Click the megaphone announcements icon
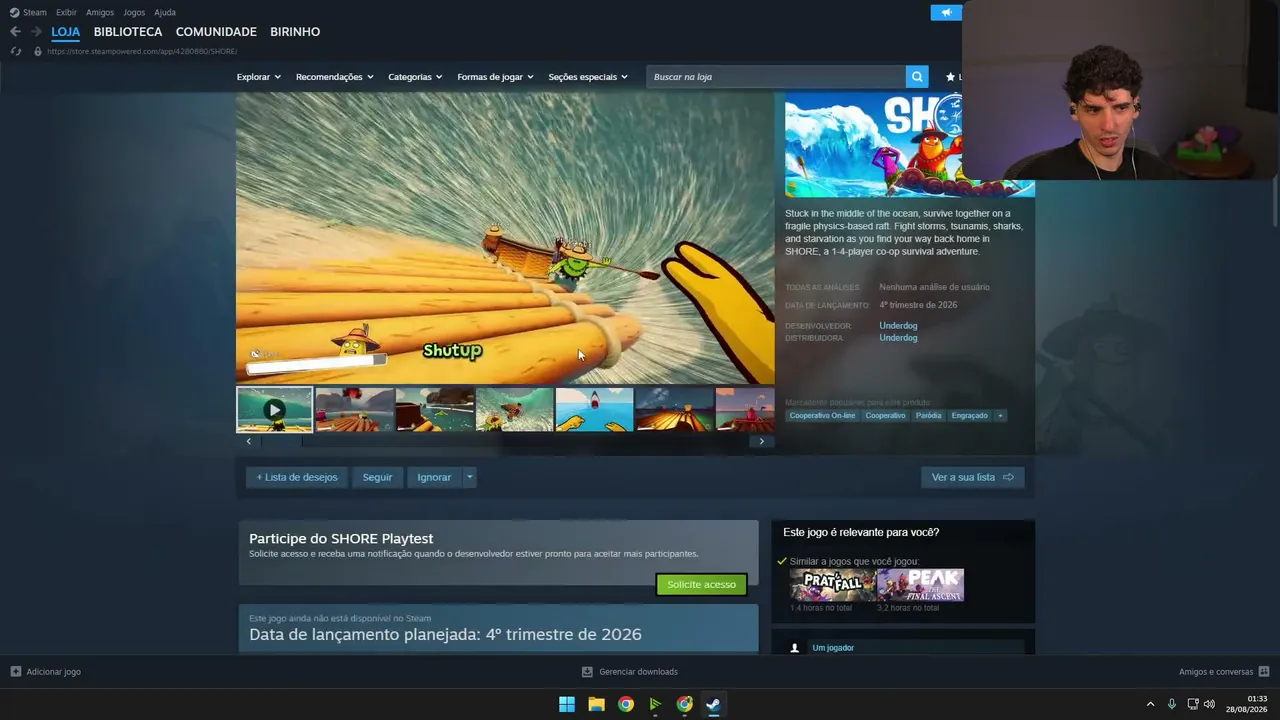Image resolution: width=1280 pixels, height=720 pixels. point(946,12)
